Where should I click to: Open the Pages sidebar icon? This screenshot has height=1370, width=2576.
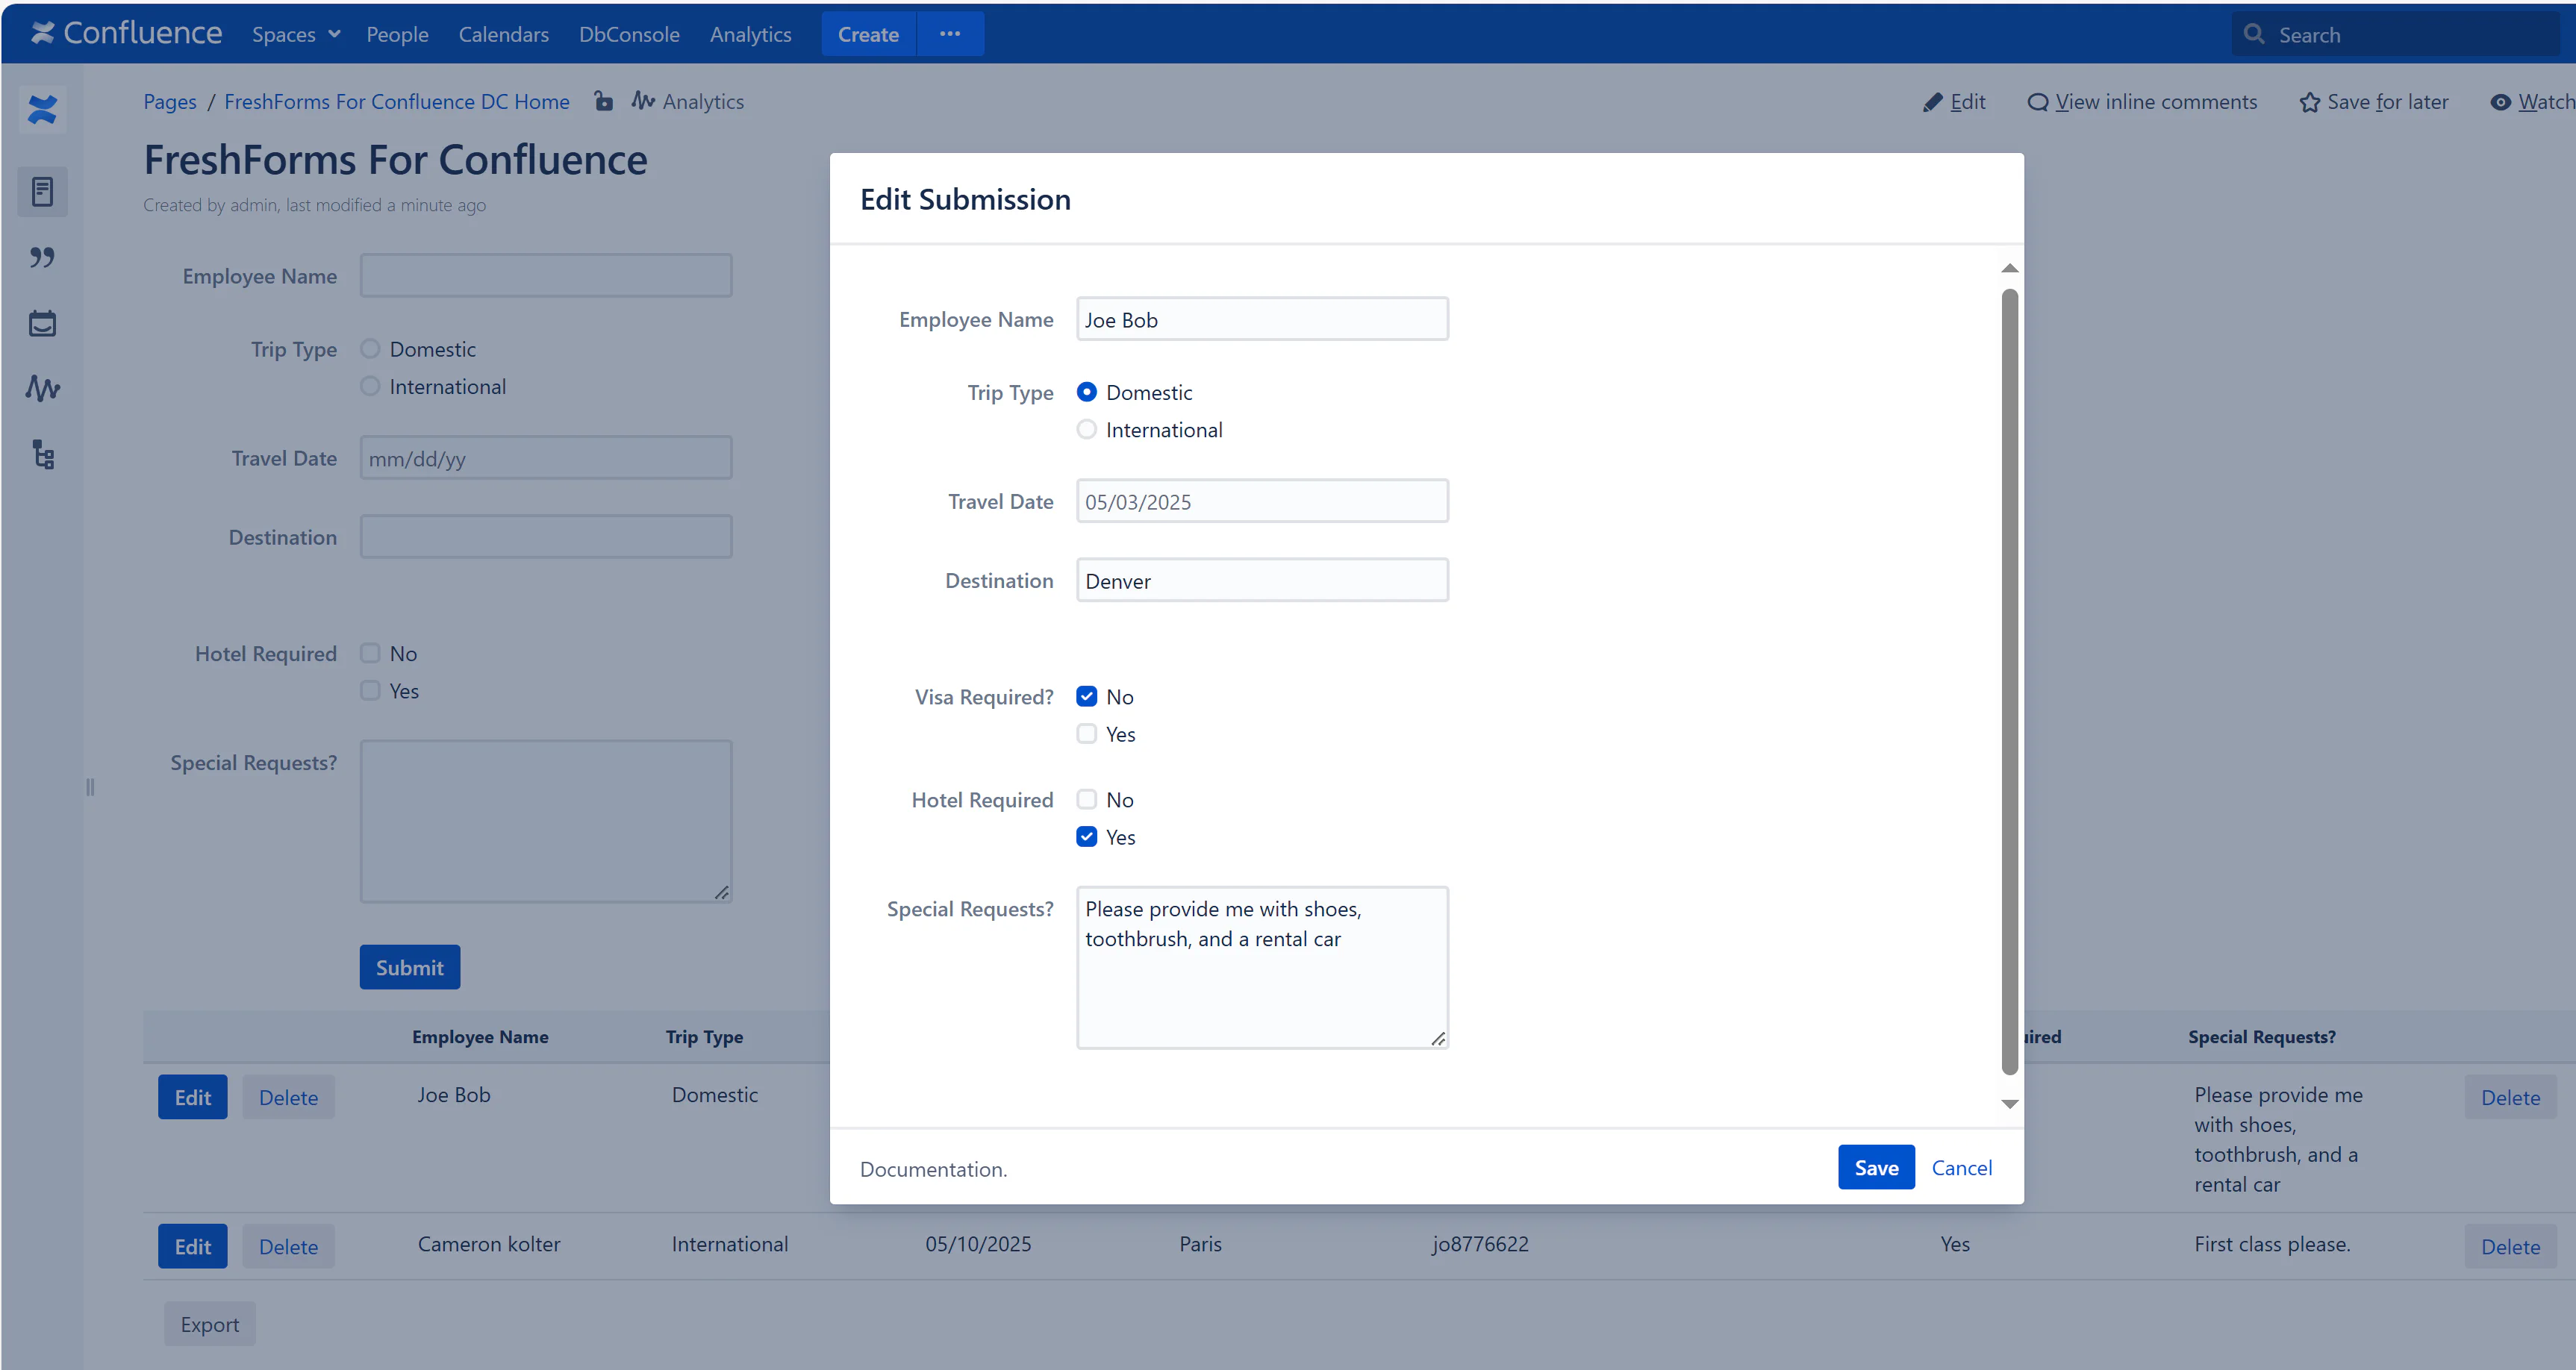42,191
